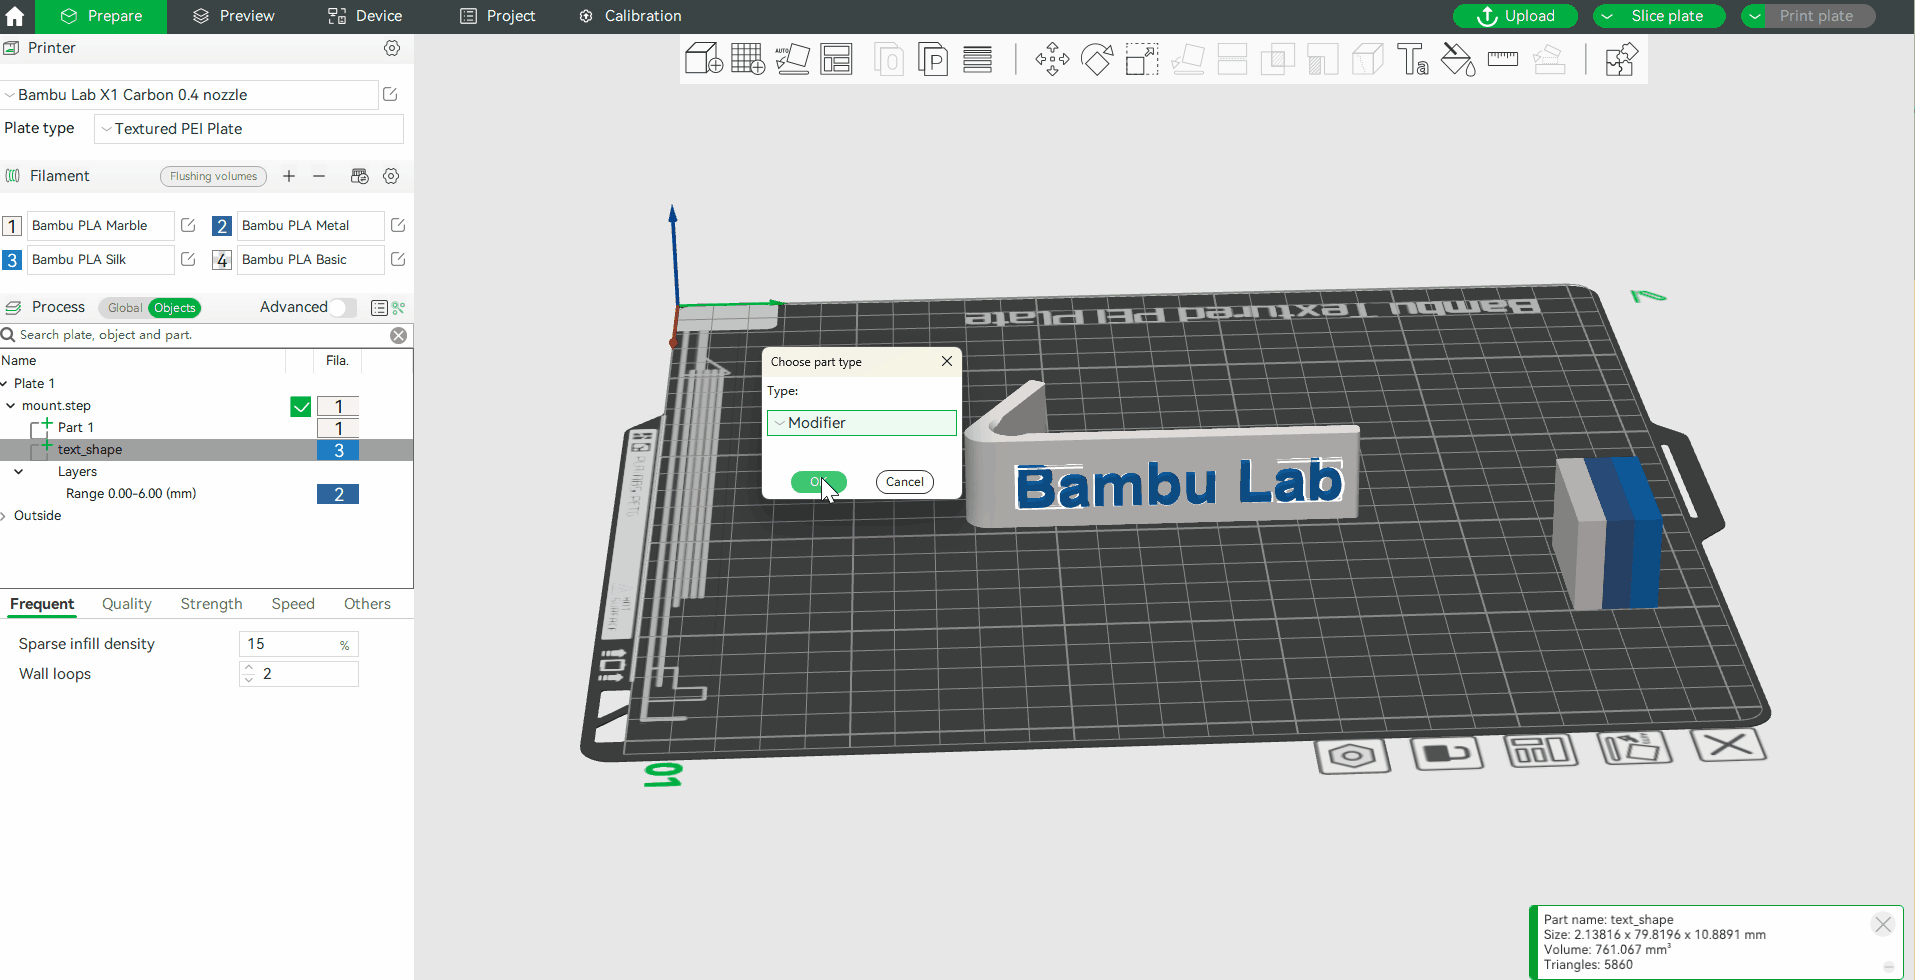
Task: Click filament 1 color swatch
Action: pyautogui.click(x=12, y=226)
